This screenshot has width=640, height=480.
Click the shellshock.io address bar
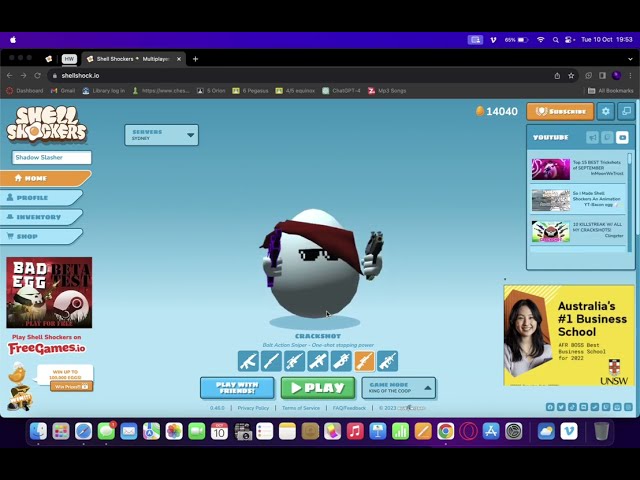[x=302, y=76]
